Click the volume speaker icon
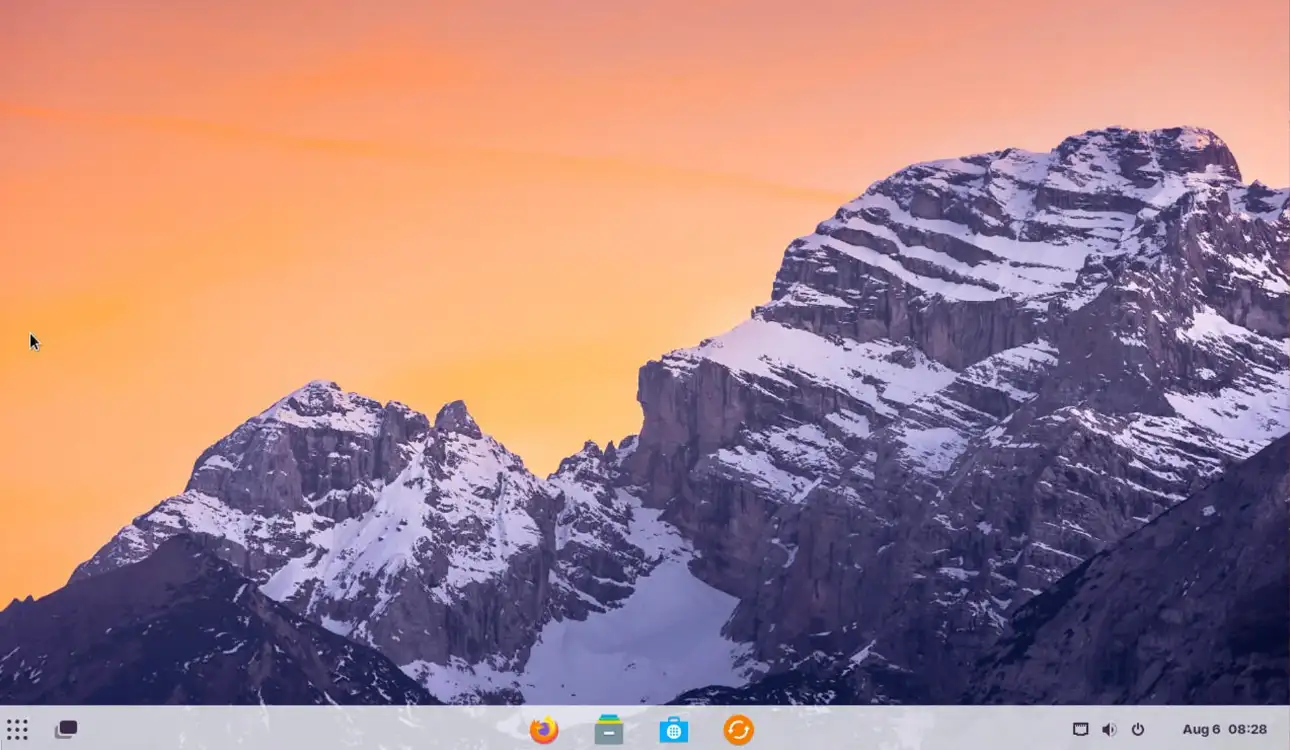Image resolution: width=1290 pixels, height=750 pixels. (x=1109, y=730)
